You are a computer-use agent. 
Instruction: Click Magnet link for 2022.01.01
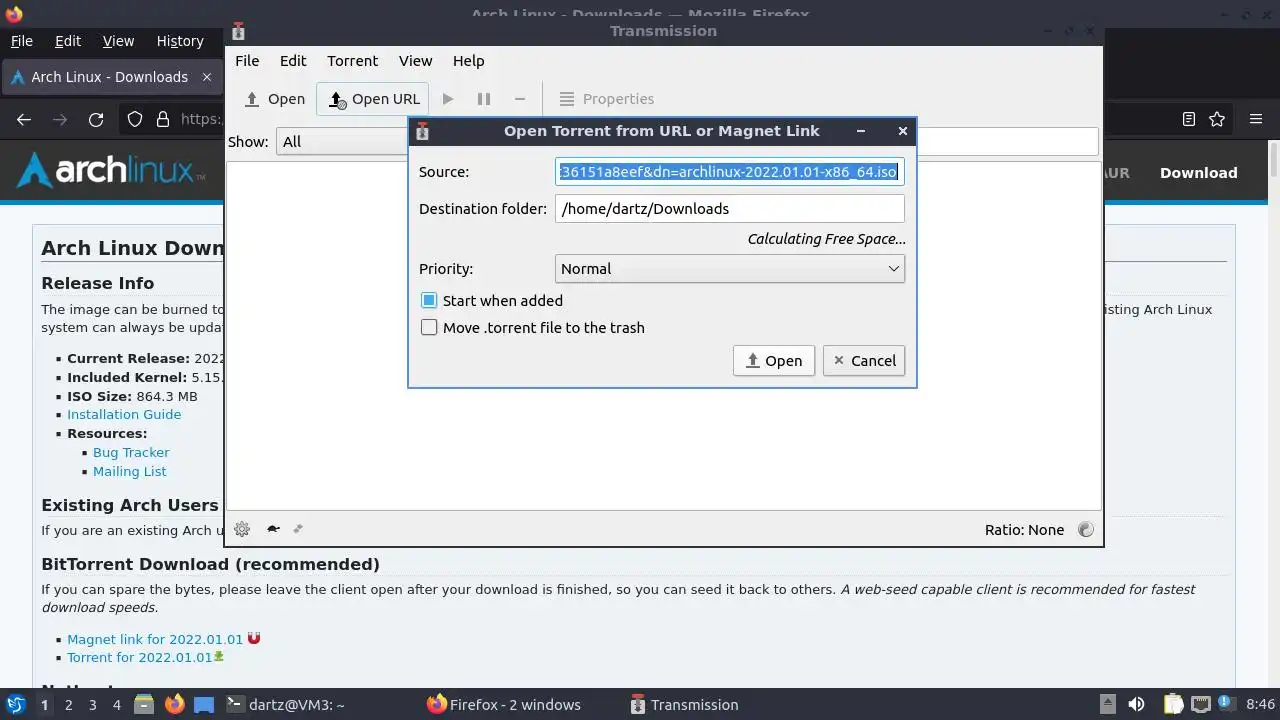155,639
